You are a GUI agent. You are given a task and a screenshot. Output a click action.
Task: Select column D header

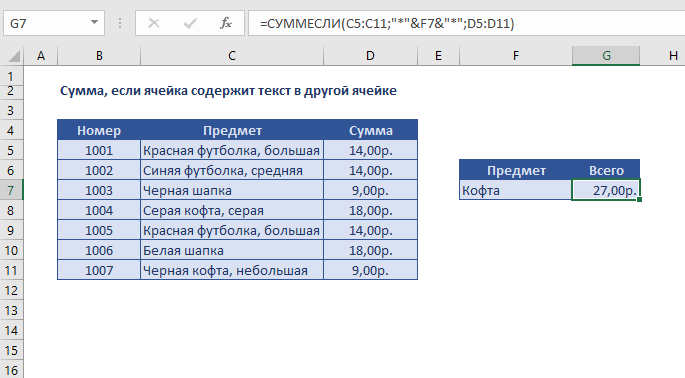pos(370,56)
